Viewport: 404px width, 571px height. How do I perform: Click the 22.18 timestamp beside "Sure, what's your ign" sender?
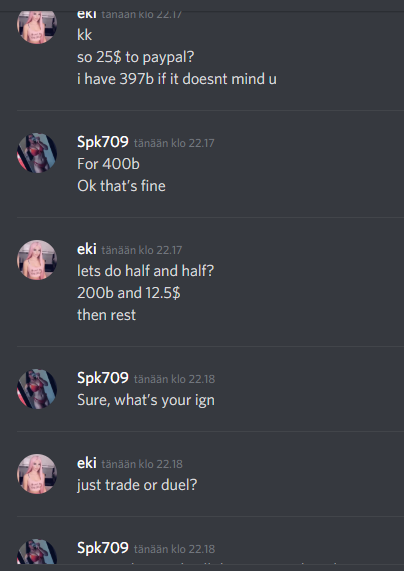174,379
